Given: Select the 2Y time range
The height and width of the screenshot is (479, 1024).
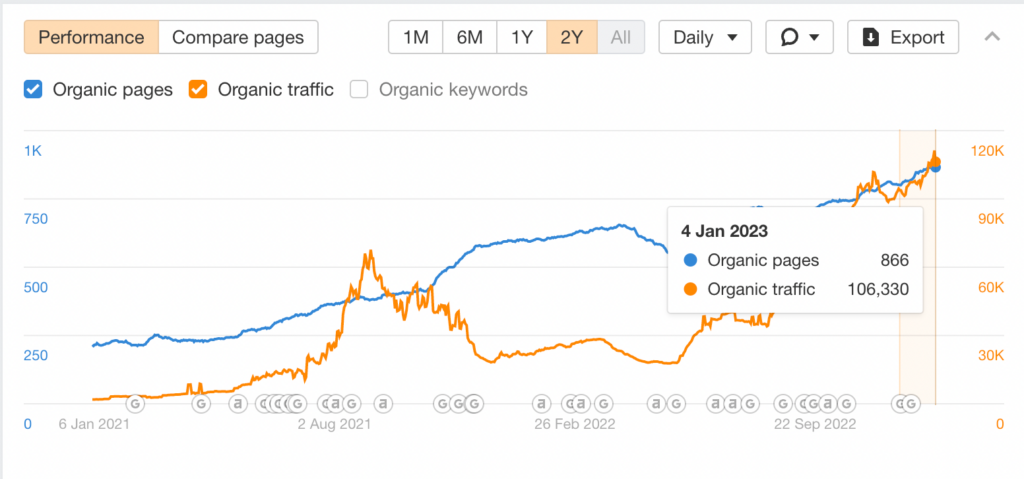Looking at the screenshot, I should pyautogui.click(x=572, y=37).
